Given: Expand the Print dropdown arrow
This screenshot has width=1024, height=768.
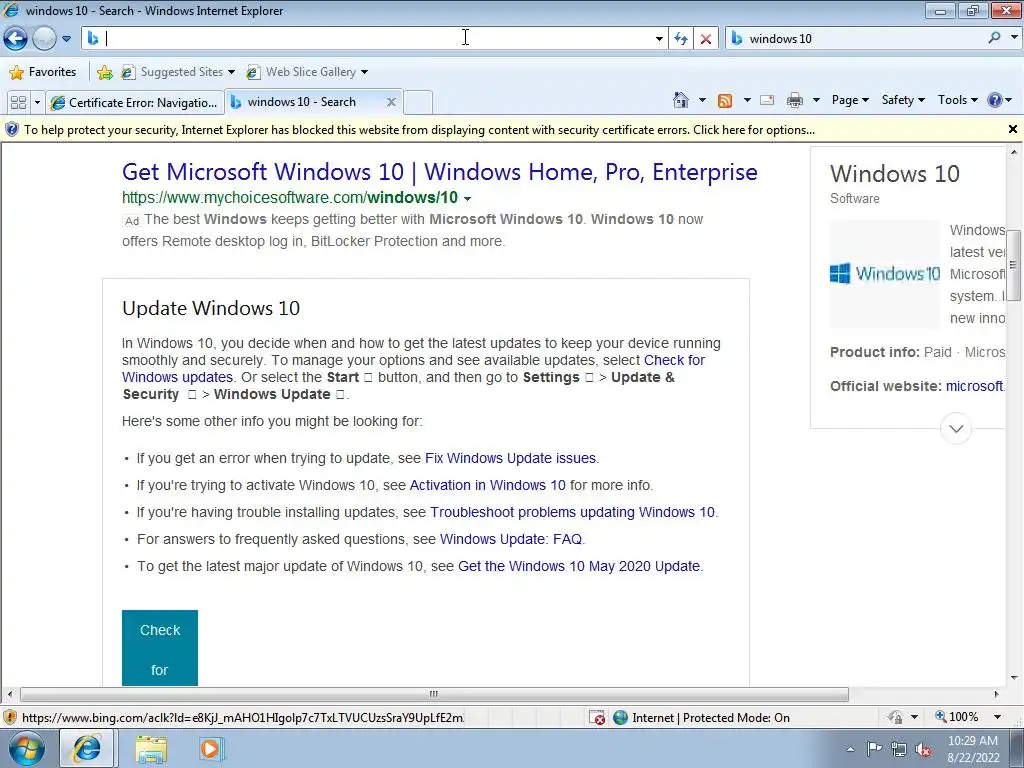Looking at the screenshot, I should pyautogui.click(x=816, y=100).
